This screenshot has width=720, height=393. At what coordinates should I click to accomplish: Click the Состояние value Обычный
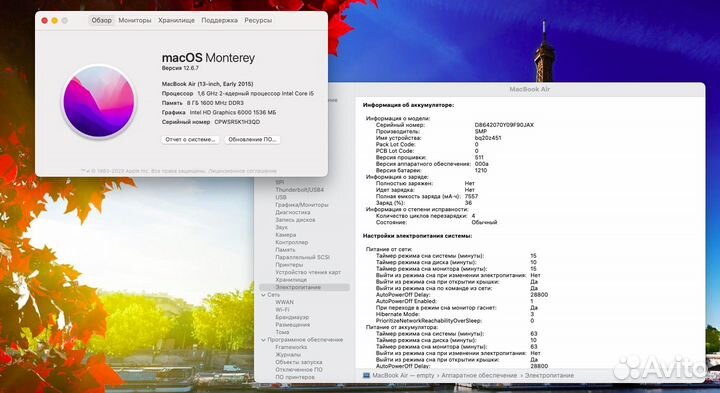pos(484,222)
